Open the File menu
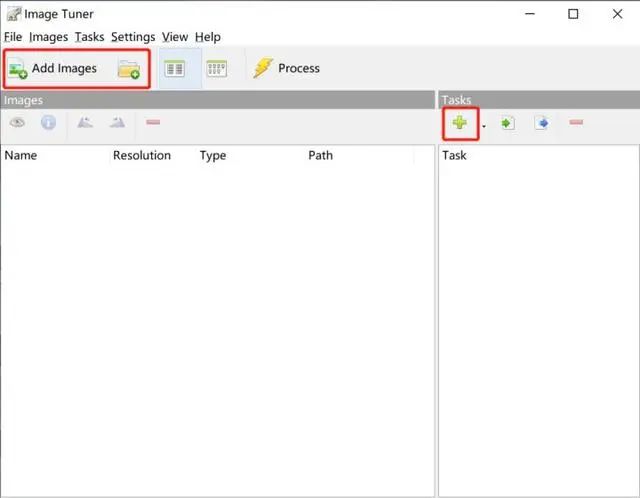This screenshot has width=640, height=498. click(13, 37)
